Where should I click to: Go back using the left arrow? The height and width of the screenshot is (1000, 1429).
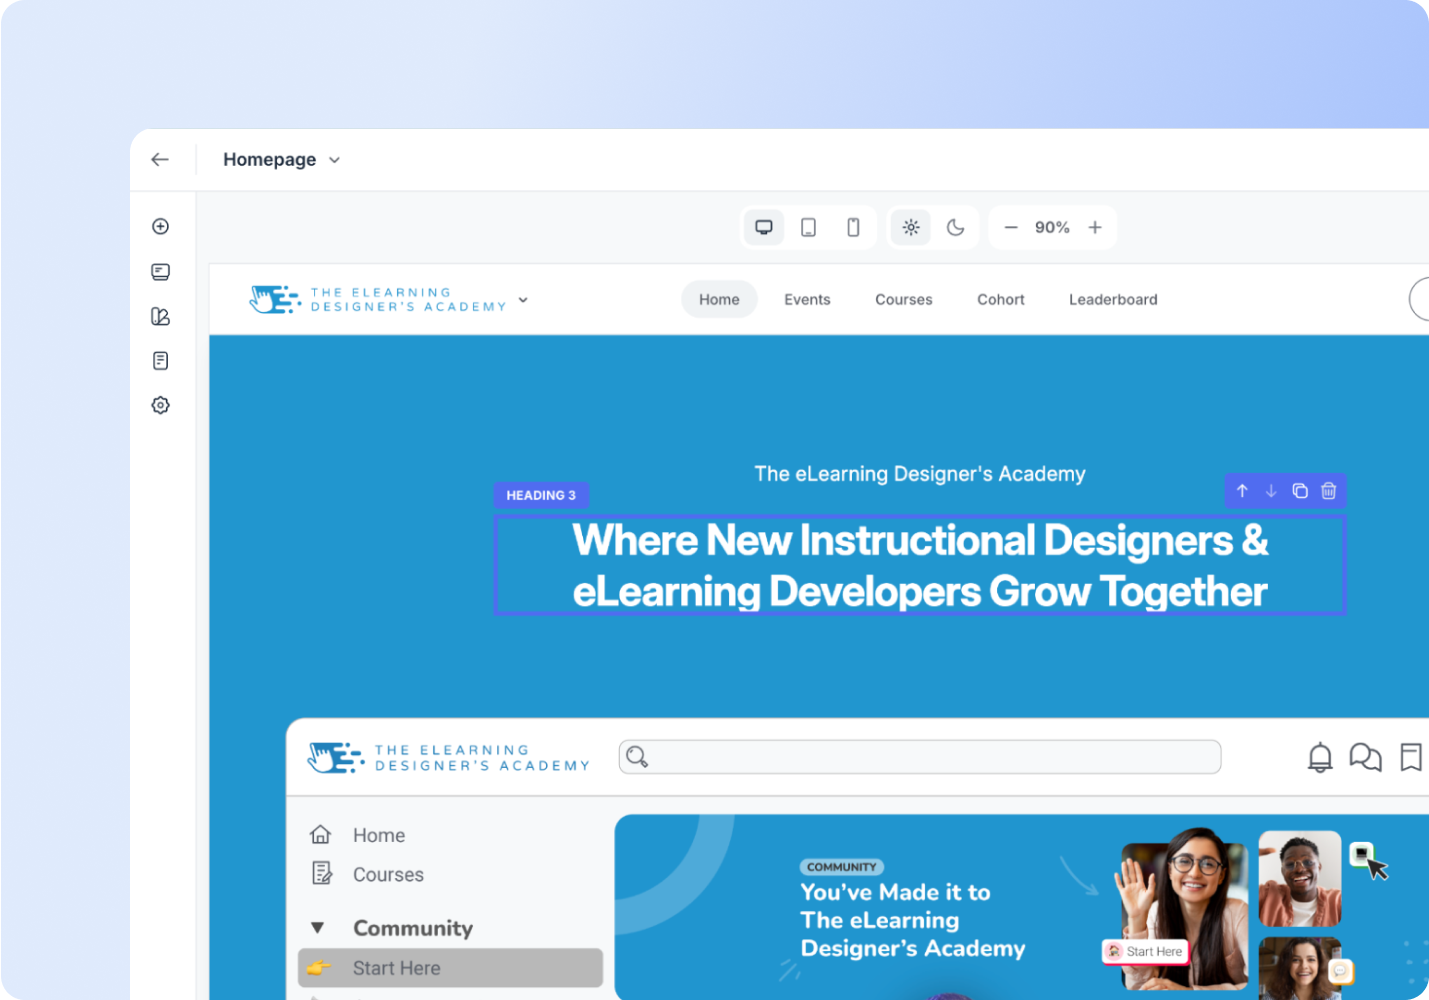[160, 160]
